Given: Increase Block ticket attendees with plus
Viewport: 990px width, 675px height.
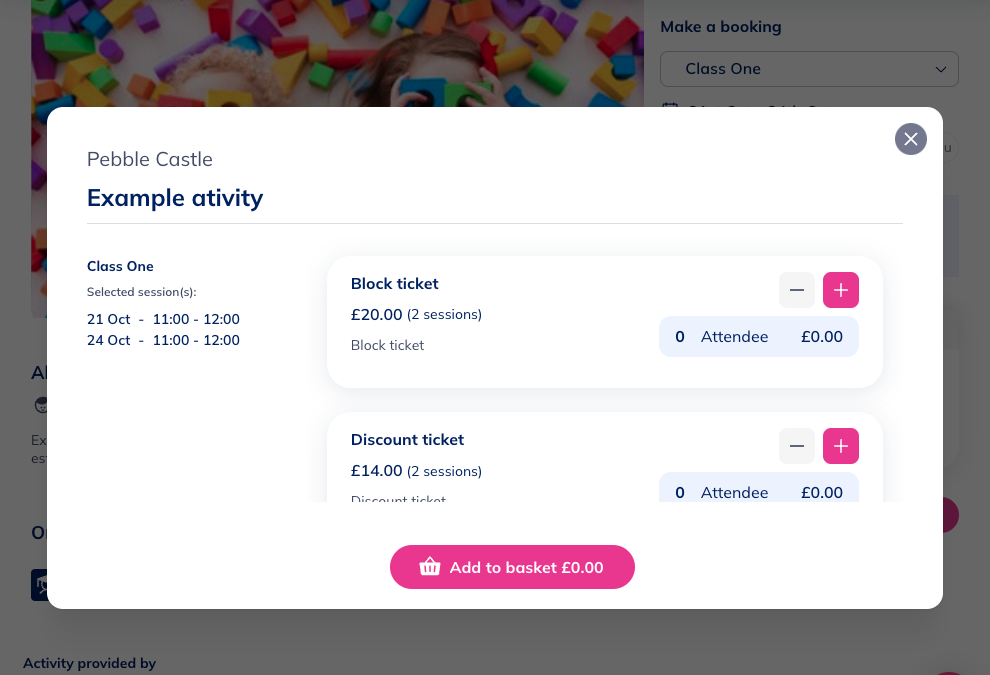Looking at the screenshot, I should click(840, 290).
